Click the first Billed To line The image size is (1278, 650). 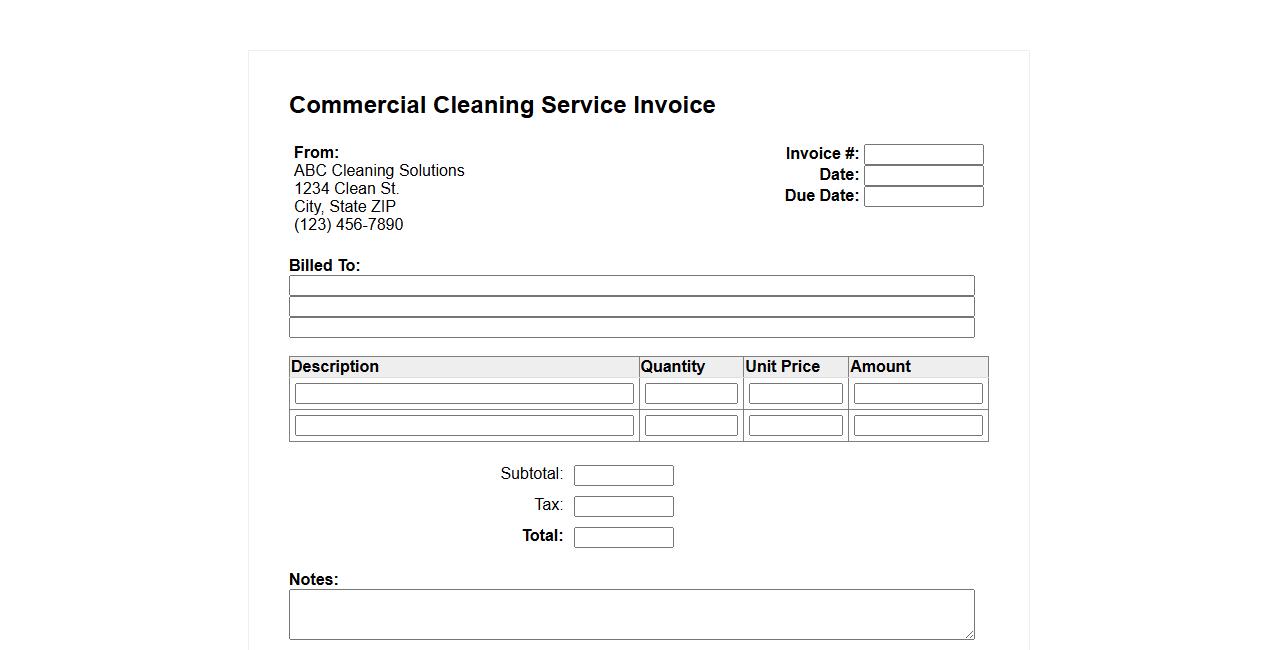(631, 286)
